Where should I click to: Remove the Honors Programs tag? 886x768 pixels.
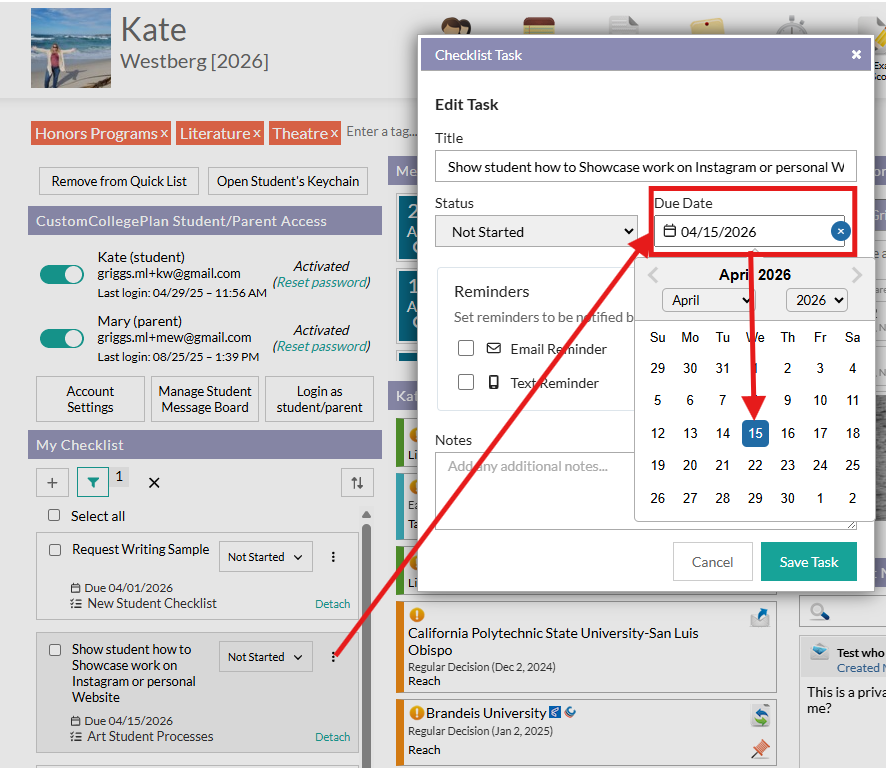165,133
